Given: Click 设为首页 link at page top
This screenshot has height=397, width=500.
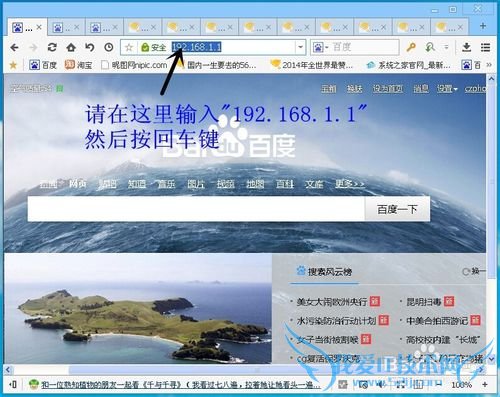Looking at the screenshot, I should click(x=387, y=89).
